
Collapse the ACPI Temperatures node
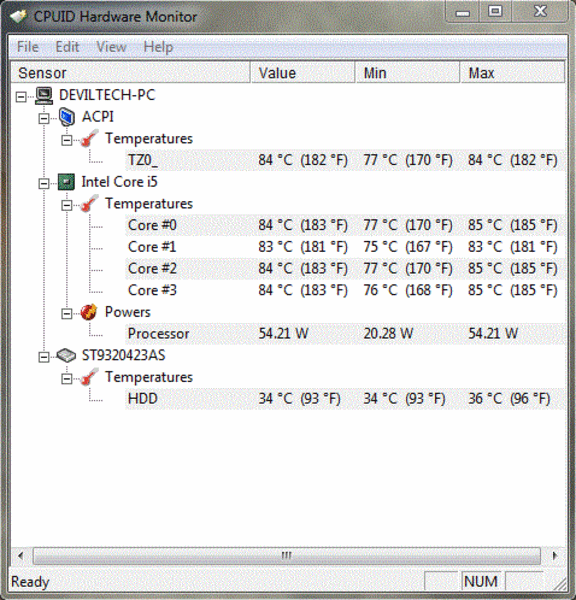67,140
